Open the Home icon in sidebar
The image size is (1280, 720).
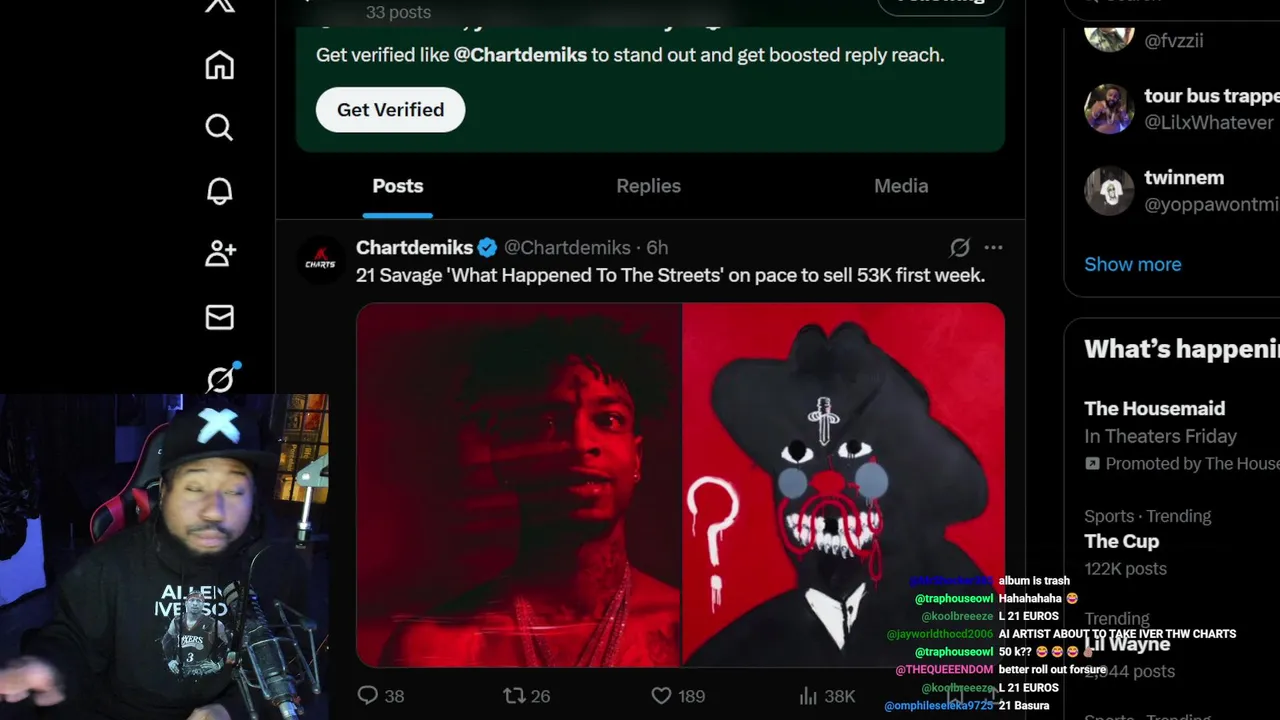tap(220, 66)
